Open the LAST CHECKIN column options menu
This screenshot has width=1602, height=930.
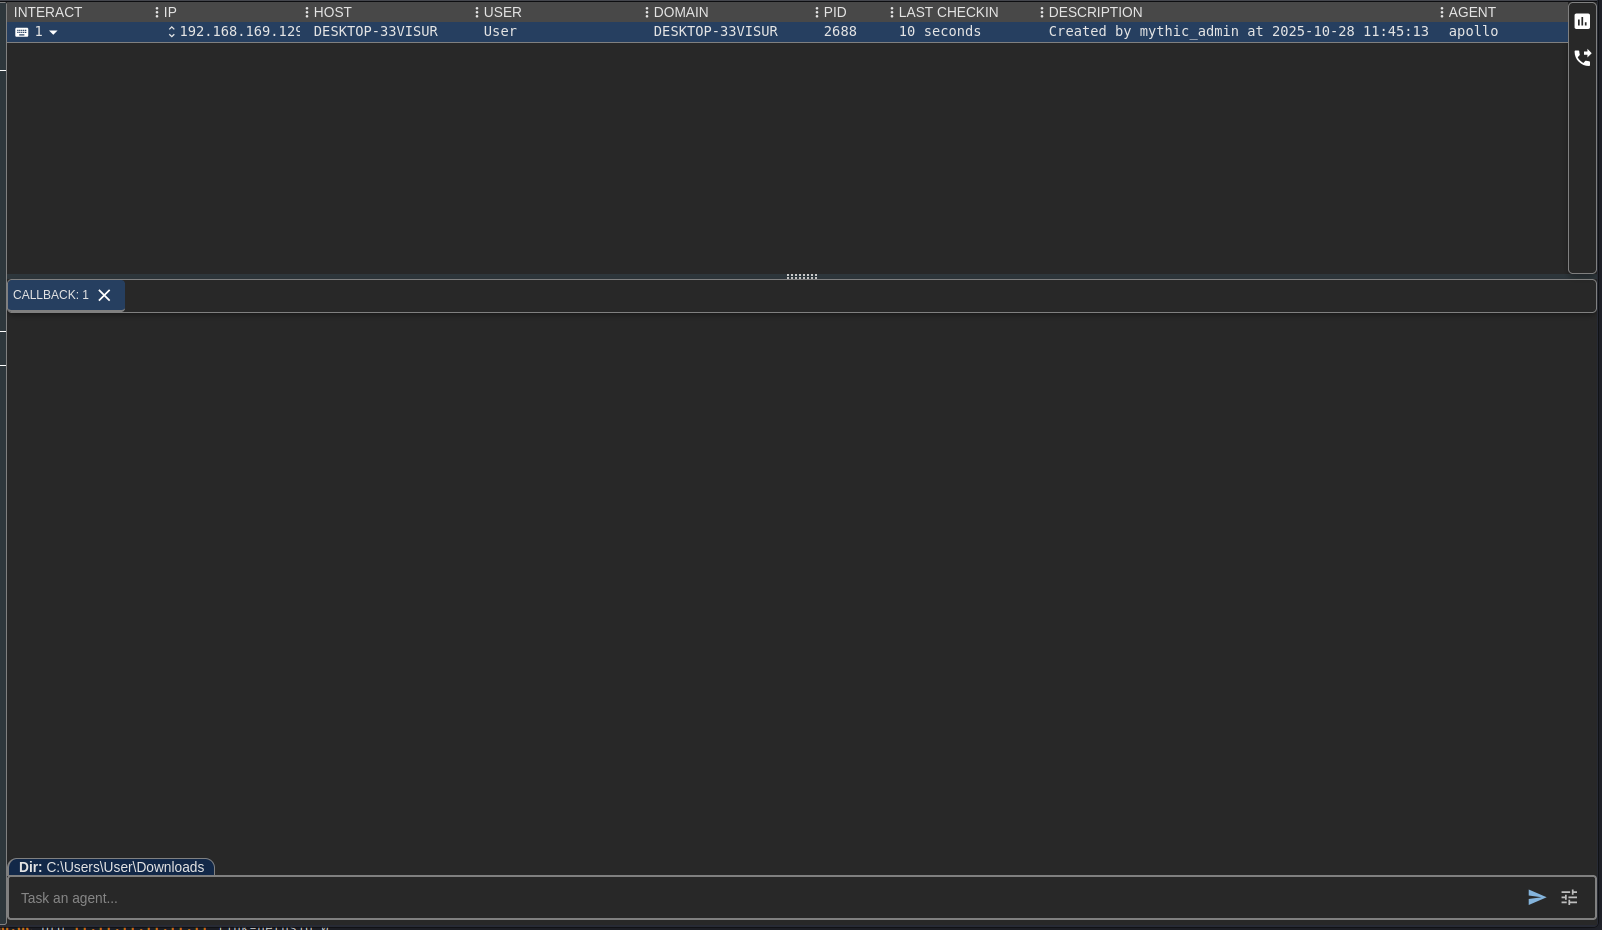tap(892, 12)
